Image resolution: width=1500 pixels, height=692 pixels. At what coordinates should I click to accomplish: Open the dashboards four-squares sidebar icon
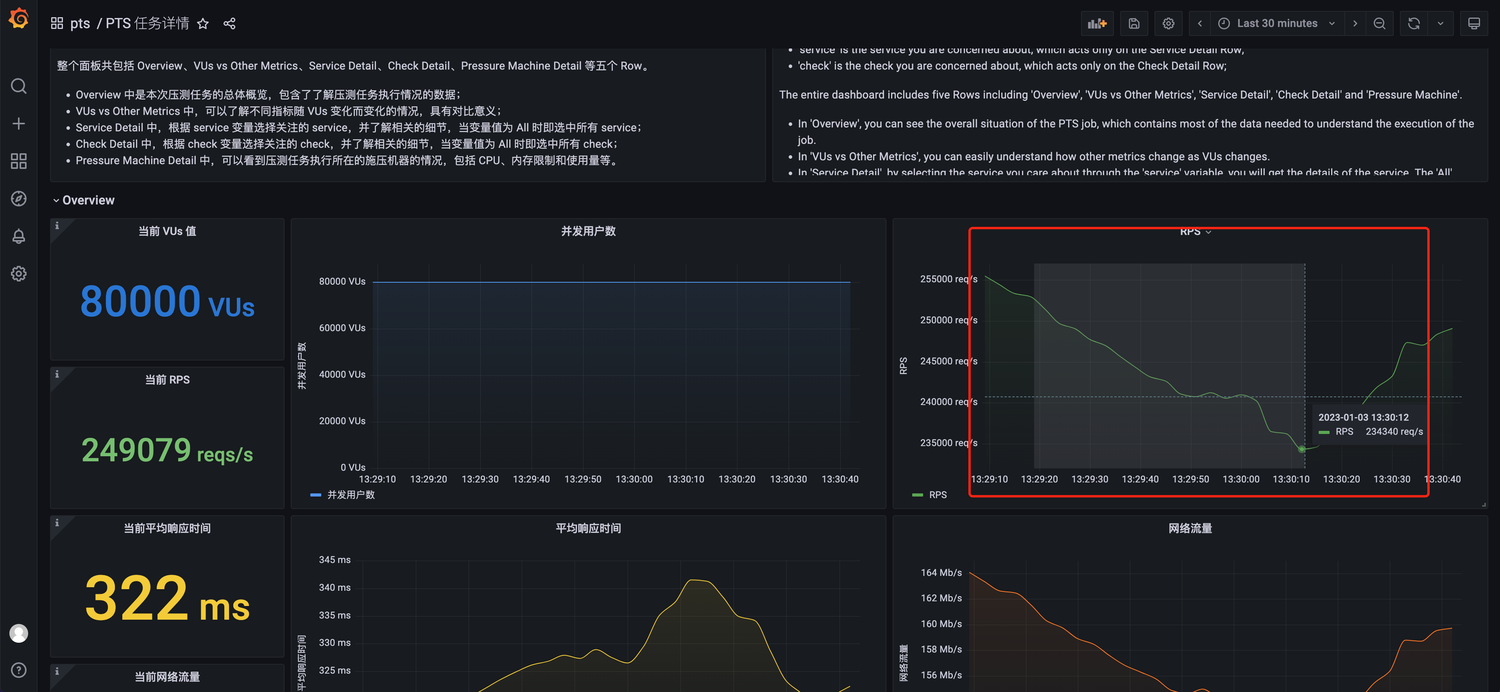pyautogui.click(x=18, y=161)
